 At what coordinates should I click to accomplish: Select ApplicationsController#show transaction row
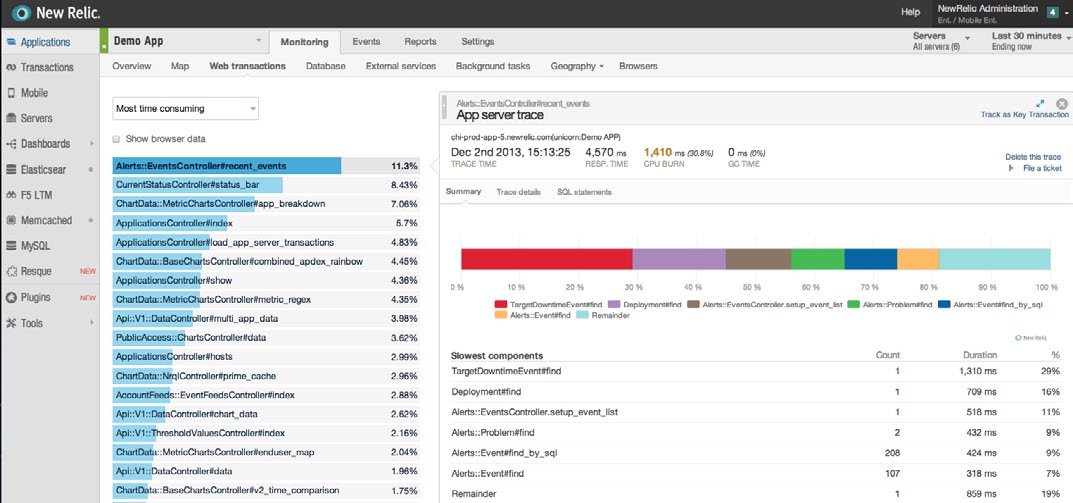266,281
